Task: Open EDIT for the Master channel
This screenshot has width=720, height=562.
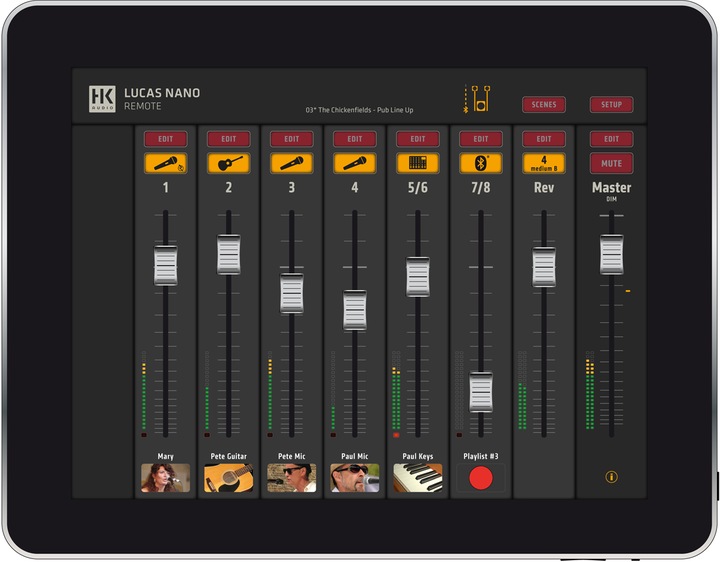Action: [x=611, y=139]
